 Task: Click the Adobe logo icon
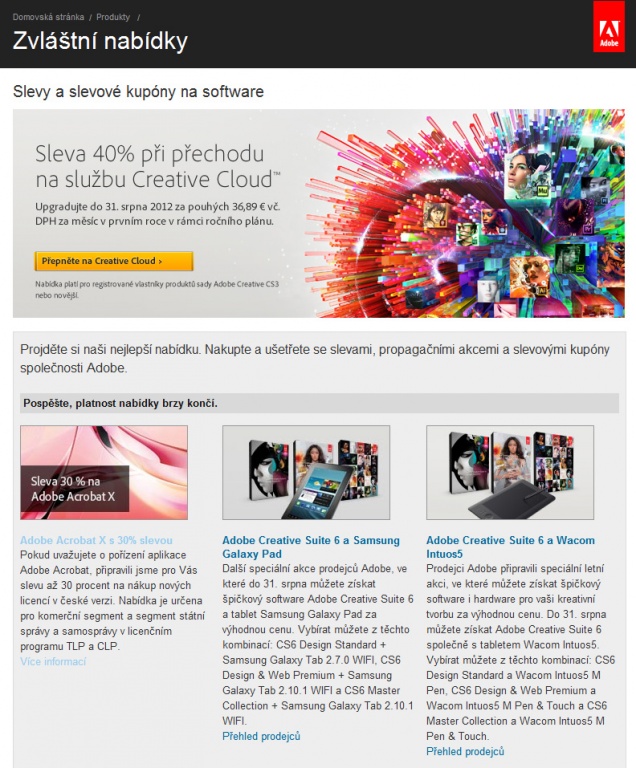tap(609, 26)
